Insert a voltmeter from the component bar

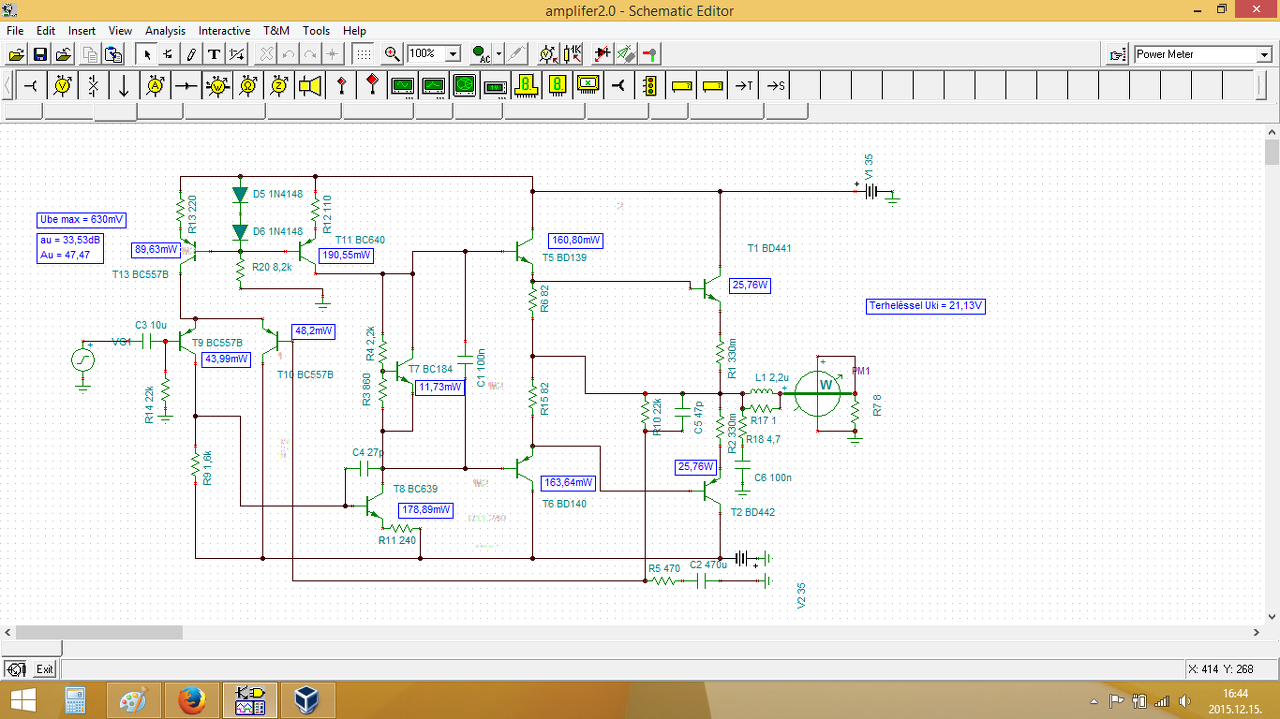click(62, 86)
